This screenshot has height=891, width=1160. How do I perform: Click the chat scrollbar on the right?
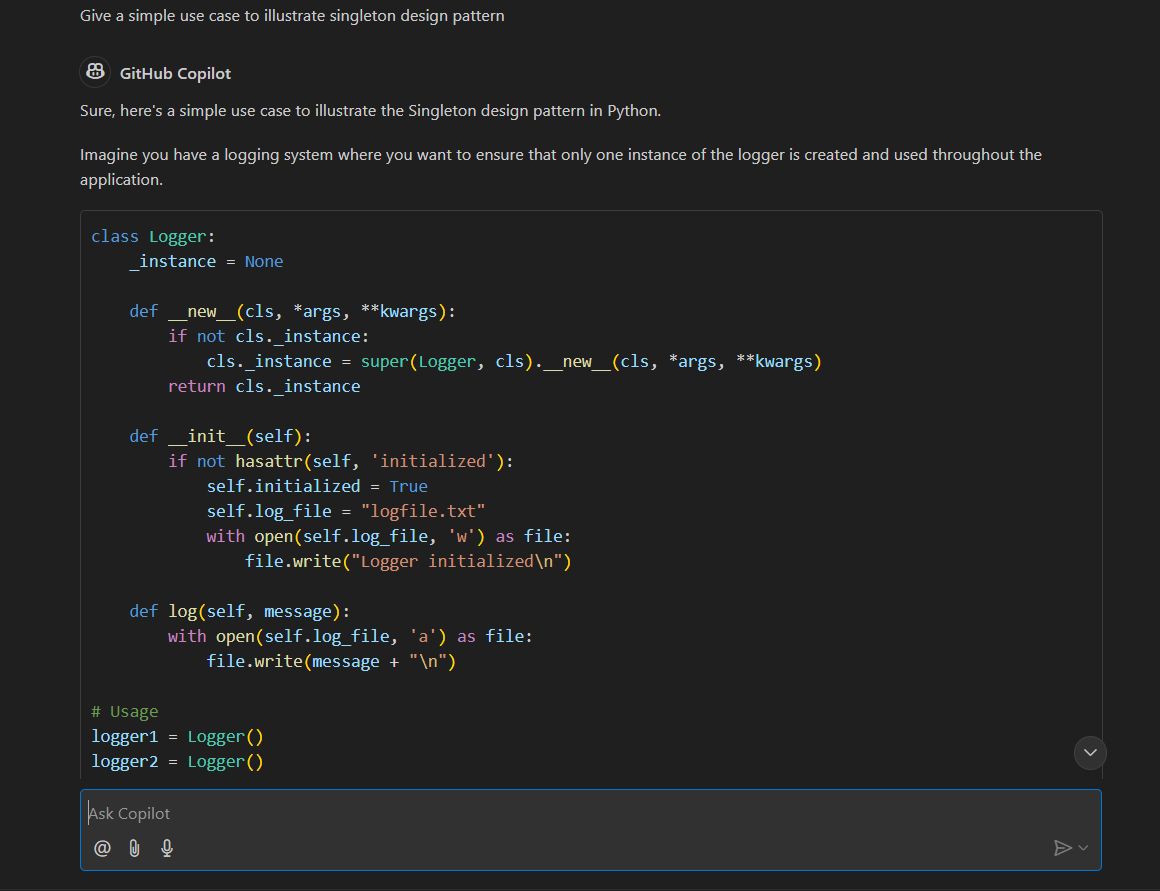[x=1152, y=400]
